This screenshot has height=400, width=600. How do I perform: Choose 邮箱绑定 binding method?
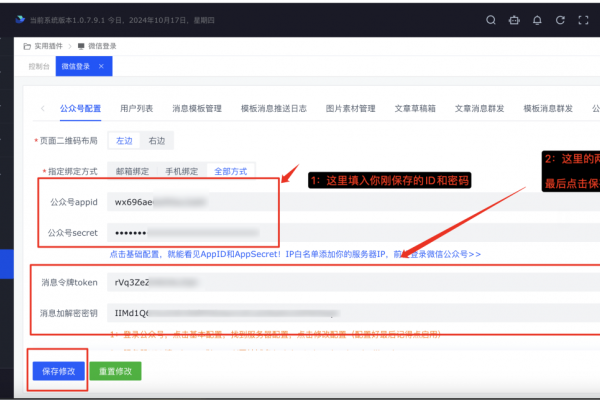point(132,171)
